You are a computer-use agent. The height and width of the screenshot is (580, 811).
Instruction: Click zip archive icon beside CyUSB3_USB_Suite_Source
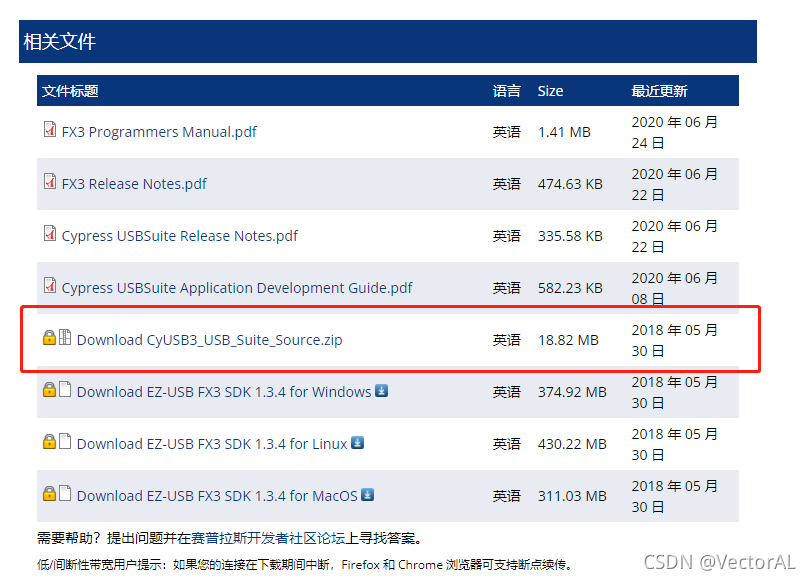tap(65, 337)
